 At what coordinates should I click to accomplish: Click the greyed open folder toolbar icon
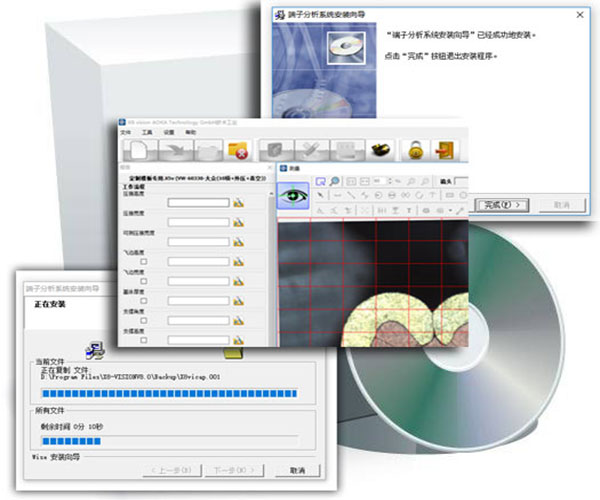coord(209,150)
